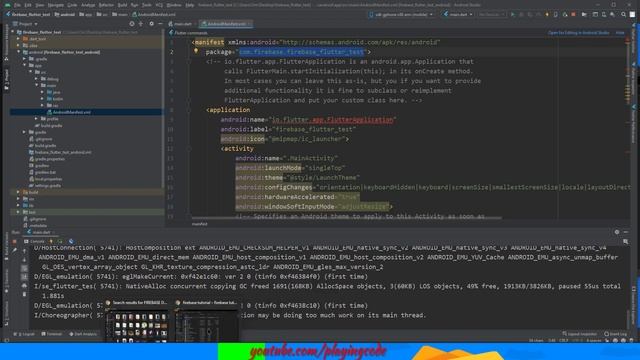Screen dimensions: 640x360
Task: Collapse the android module folder
Action: [18, 52]
